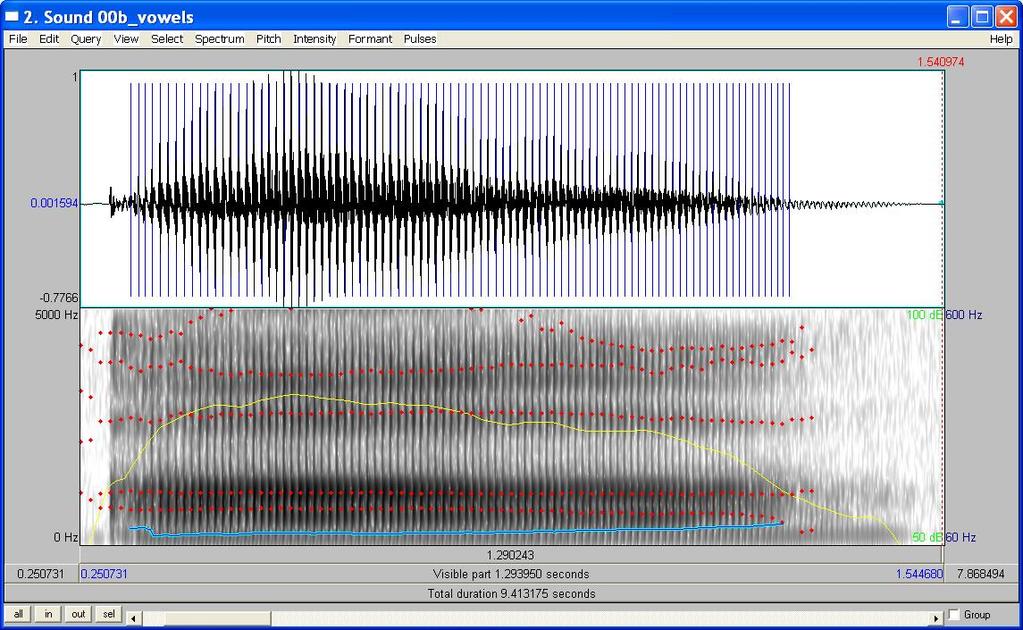1023x630 pixels.
Task: Click the 0.001594 amplitude value
Action: (x=54, y=203)
